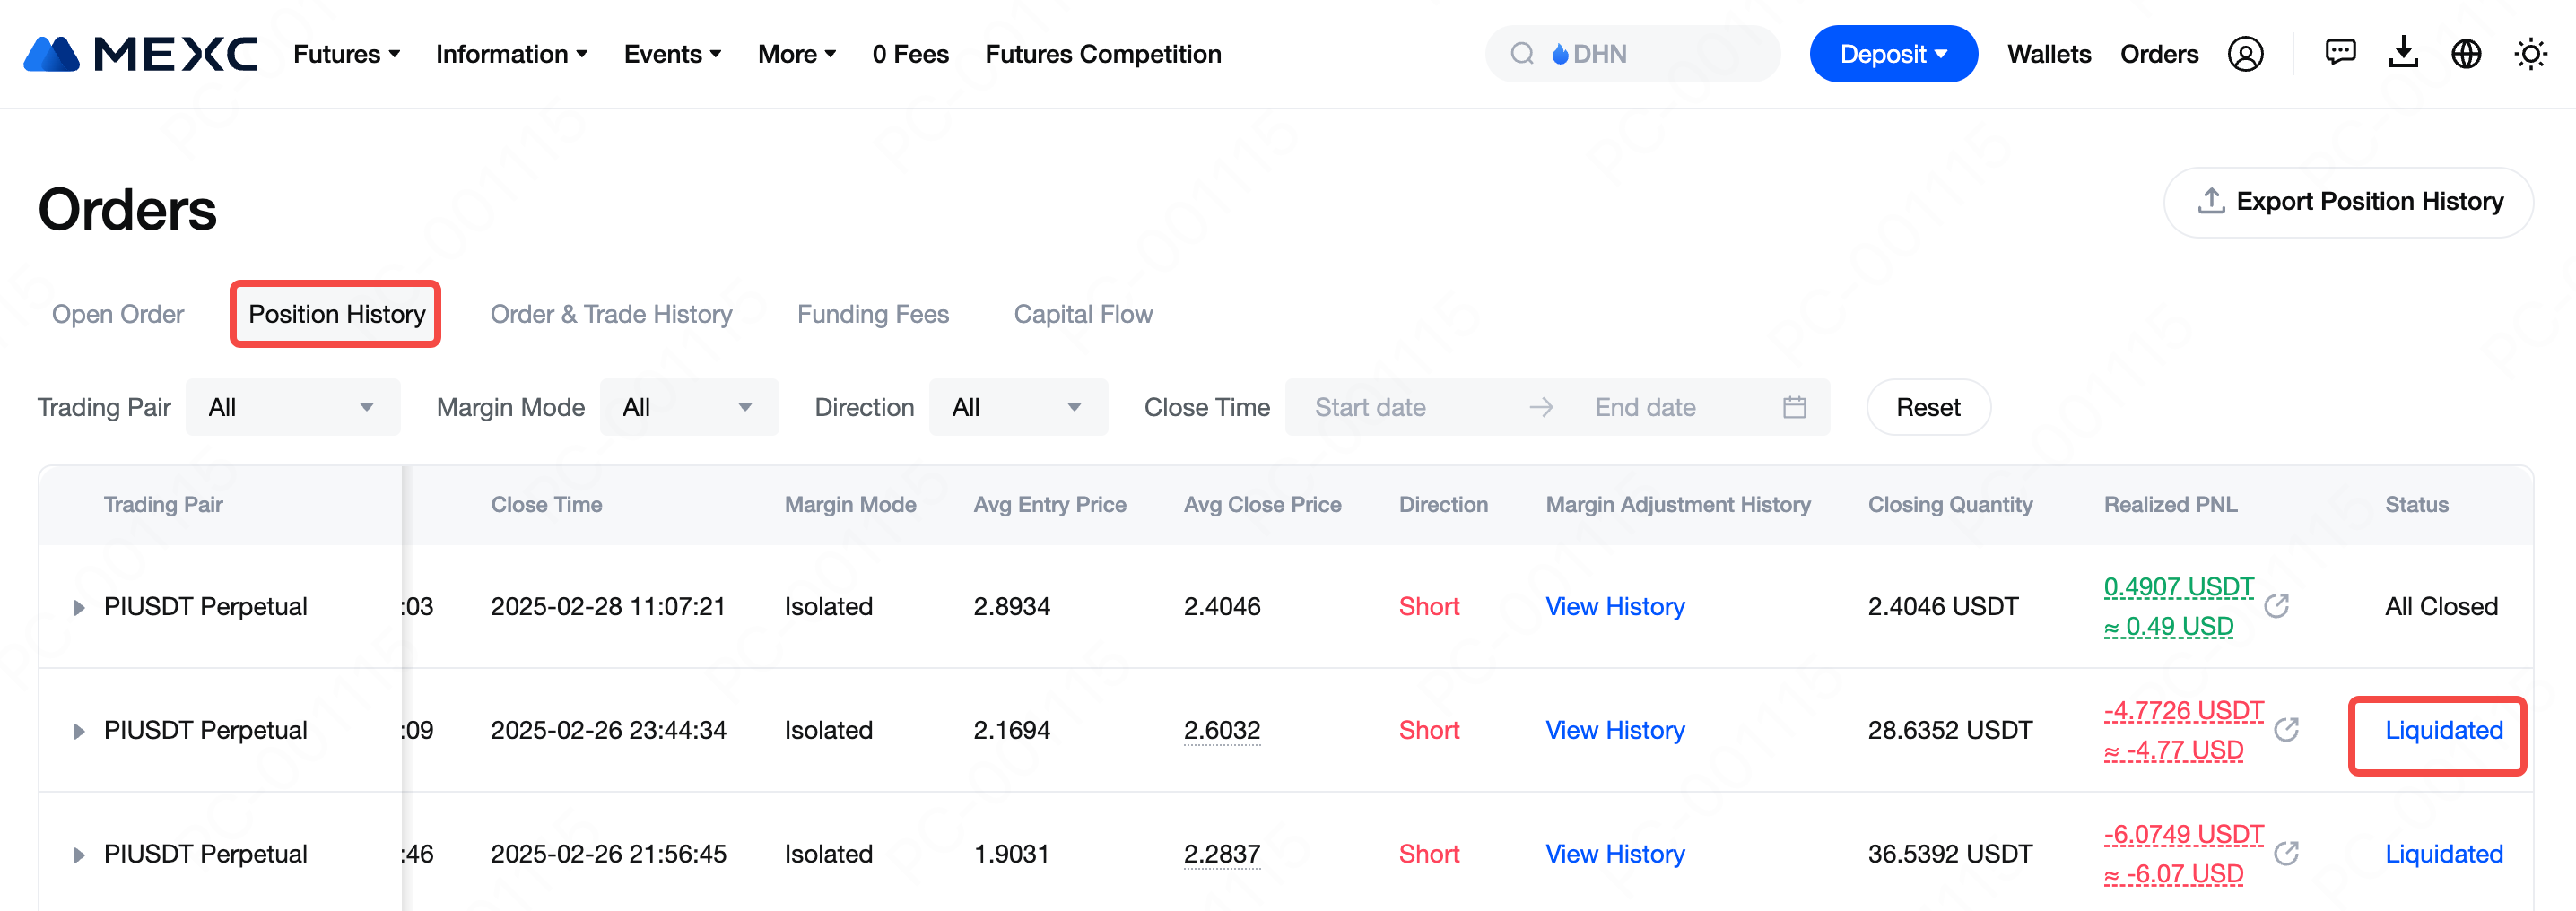Viewport: 2576px width, 911px height.
Task: Open the Margin Mode filter dropdown
Action: (688, 408)
